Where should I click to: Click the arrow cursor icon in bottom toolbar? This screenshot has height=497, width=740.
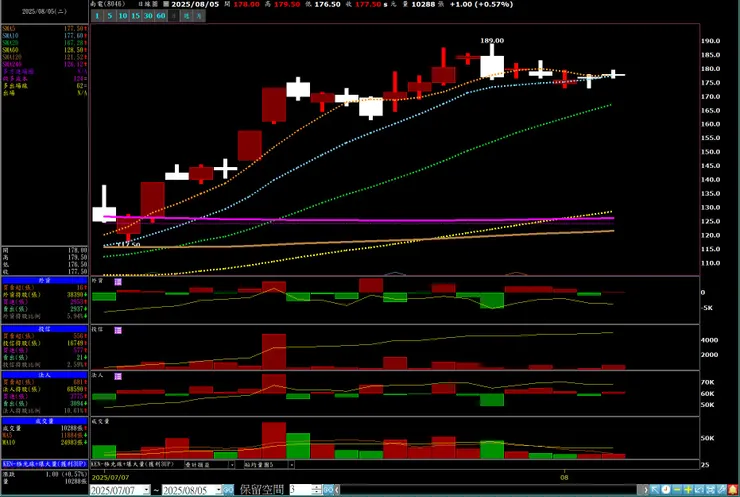[655, 490]
